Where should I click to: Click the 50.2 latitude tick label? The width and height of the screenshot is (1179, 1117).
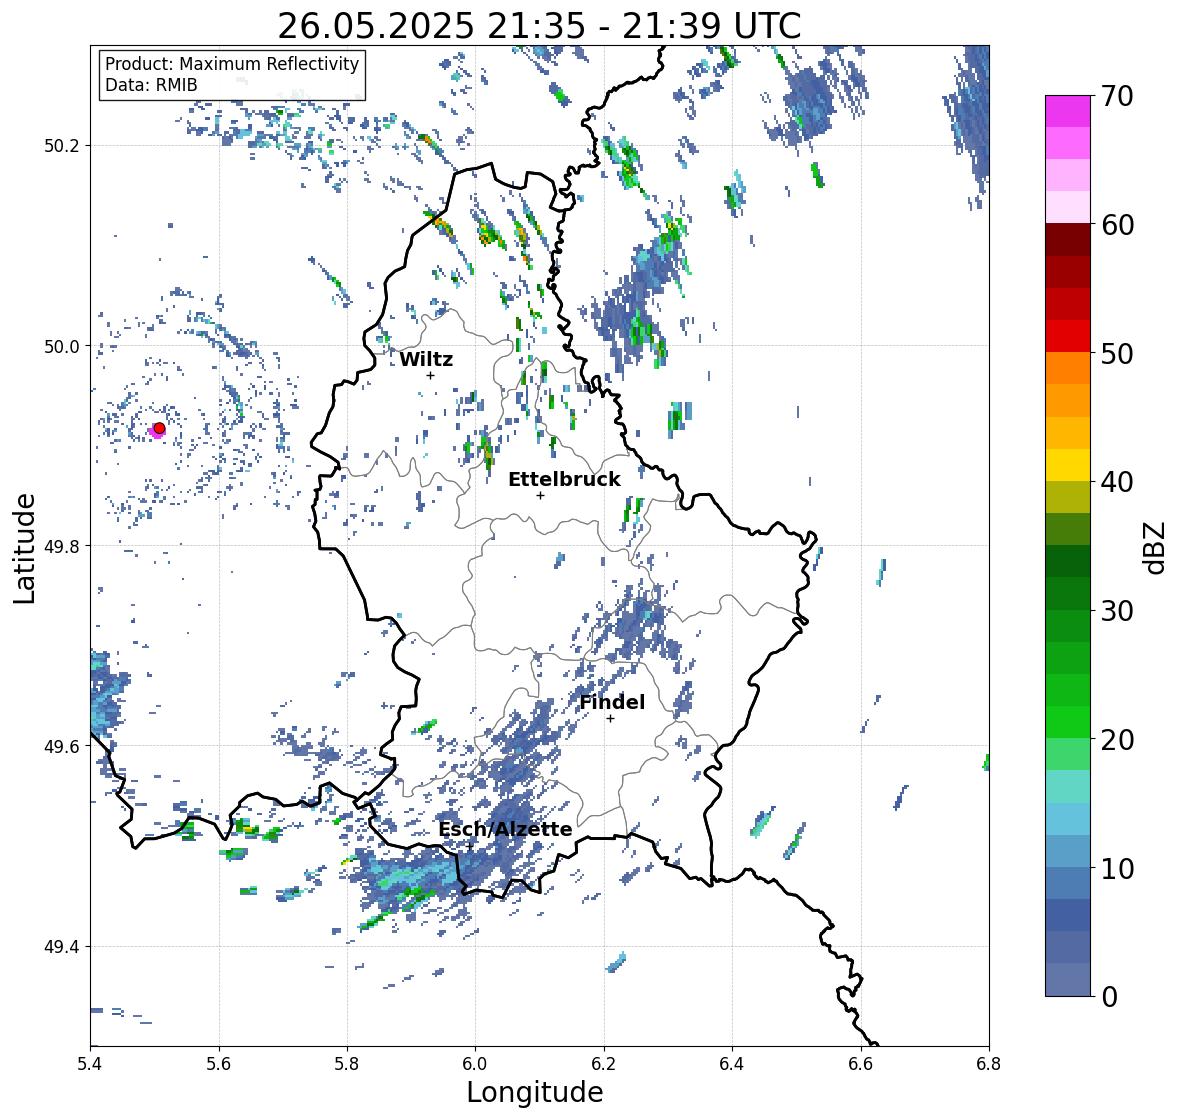(x=62, y=146)
